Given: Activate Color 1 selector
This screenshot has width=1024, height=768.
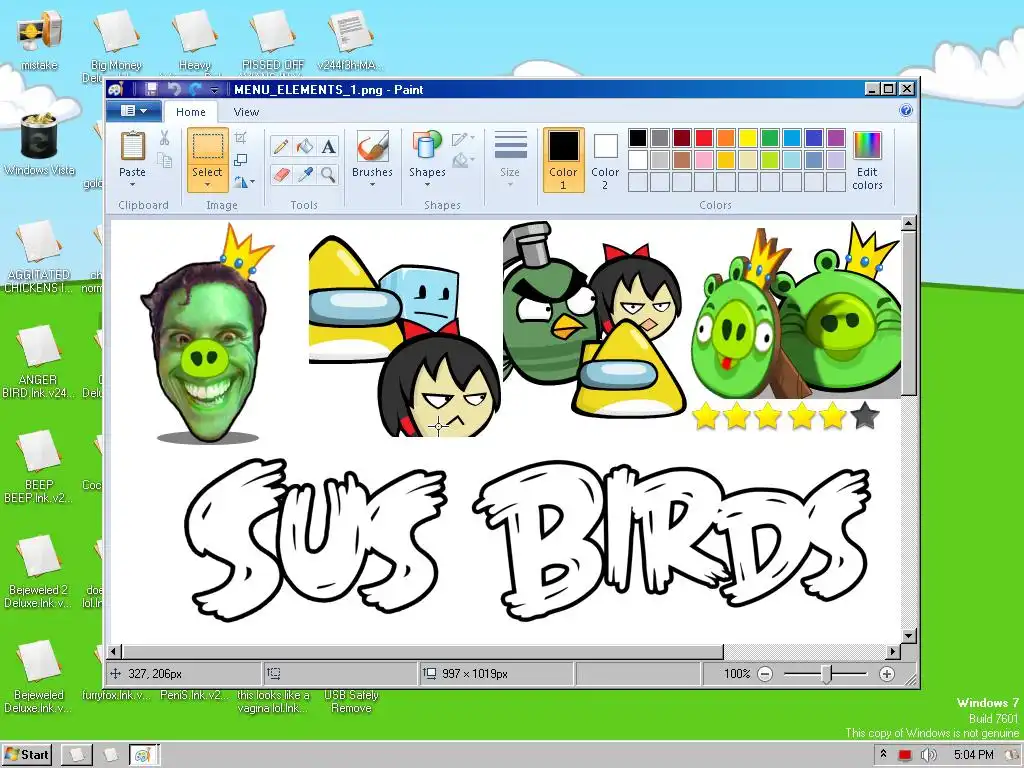Looking at the screenshot, I should point(563,160).
